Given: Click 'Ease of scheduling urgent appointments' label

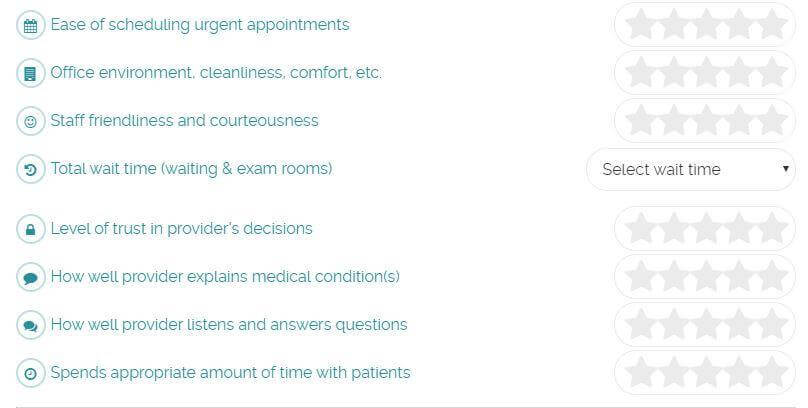Looking at the screenshot, I should pos(200,25).
